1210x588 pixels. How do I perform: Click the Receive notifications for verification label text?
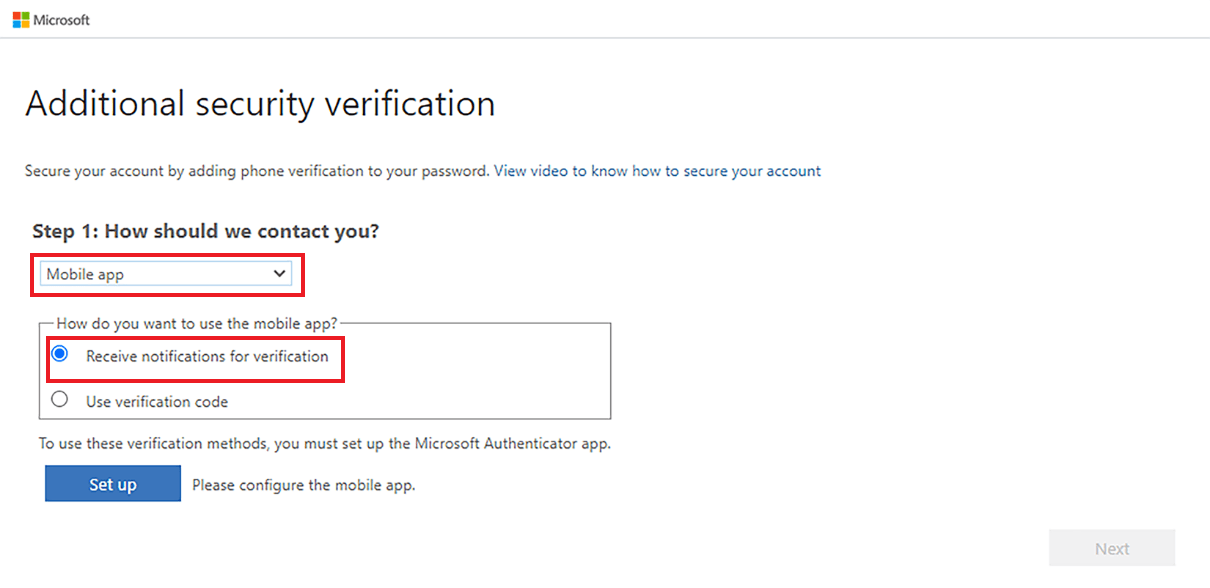[207, 356]
